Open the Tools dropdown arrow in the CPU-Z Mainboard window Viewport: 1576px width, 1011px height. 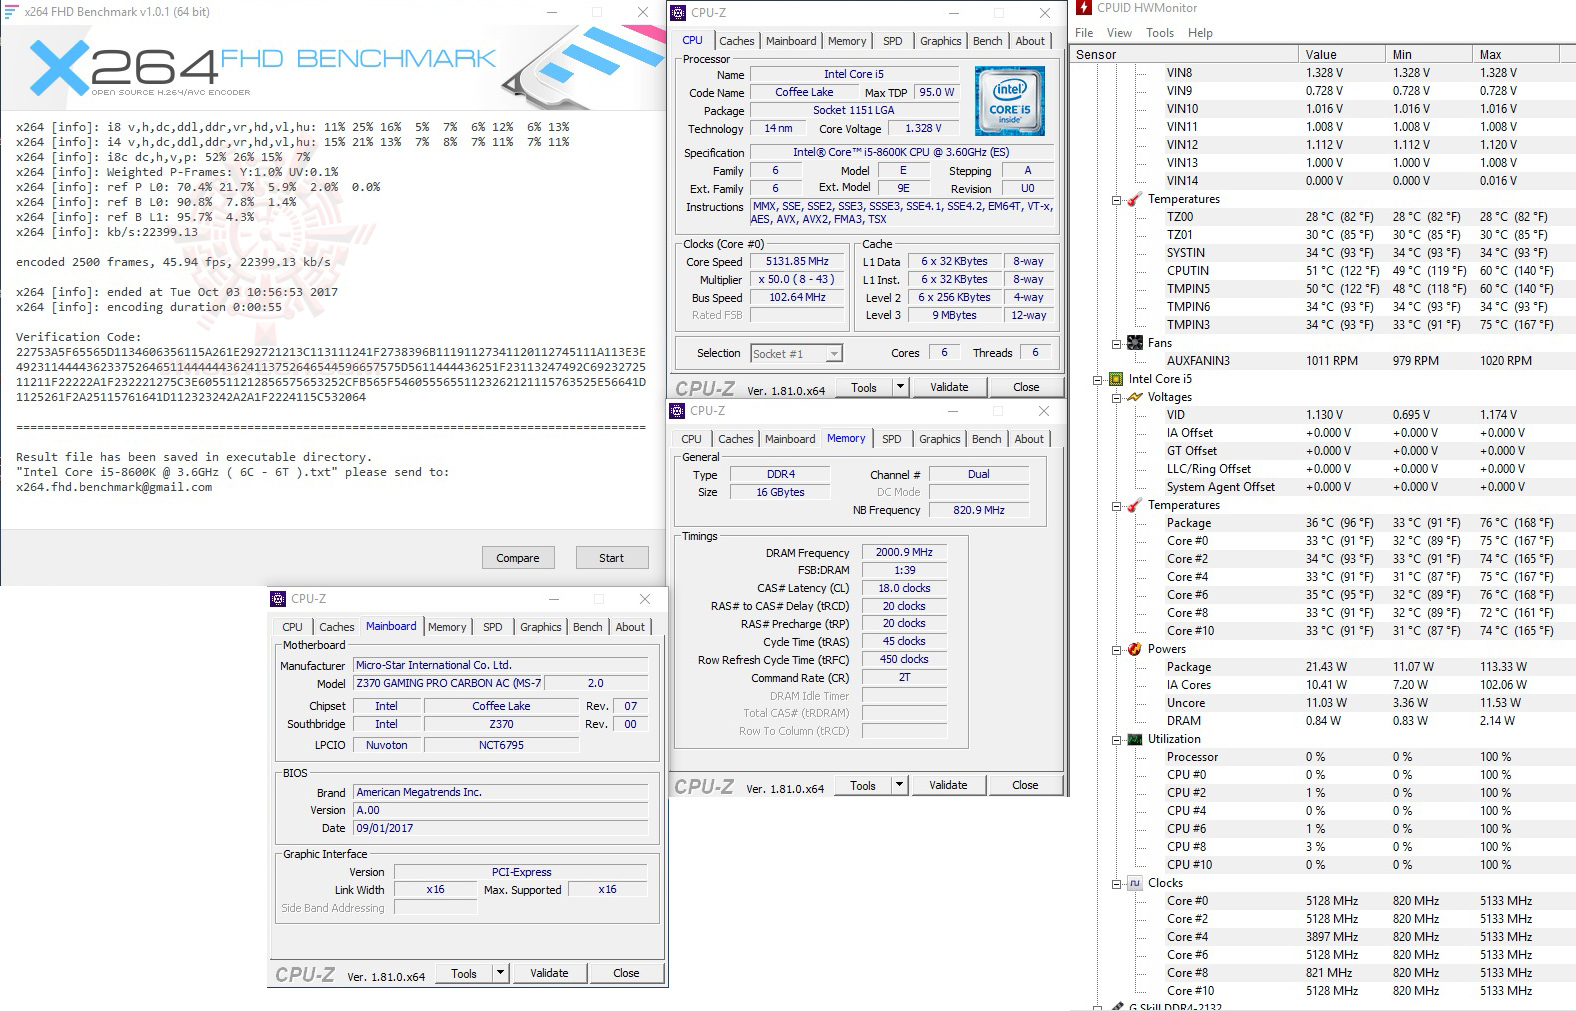[500, 973]
